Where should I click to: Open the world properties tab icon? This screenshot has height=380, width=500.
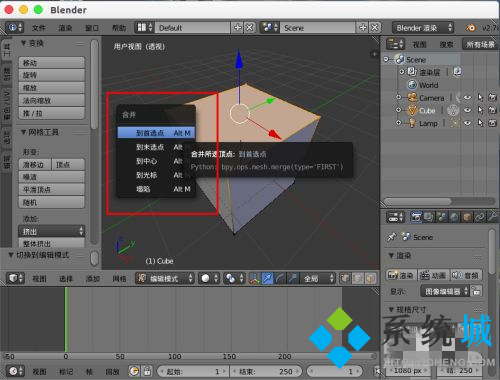454,217
